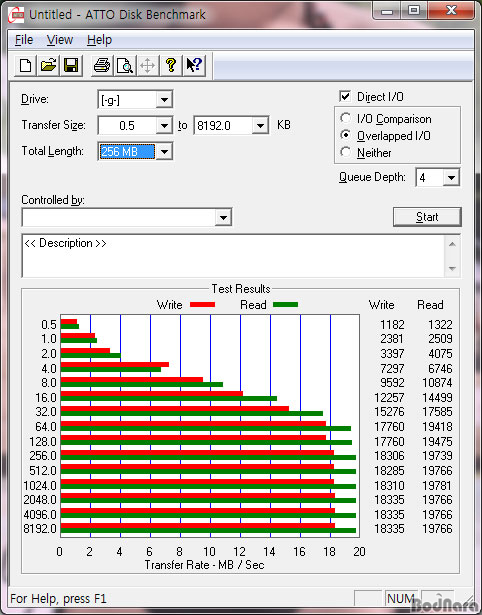
Task: Open a saved benchmark file icon
Action: [48, 65]
